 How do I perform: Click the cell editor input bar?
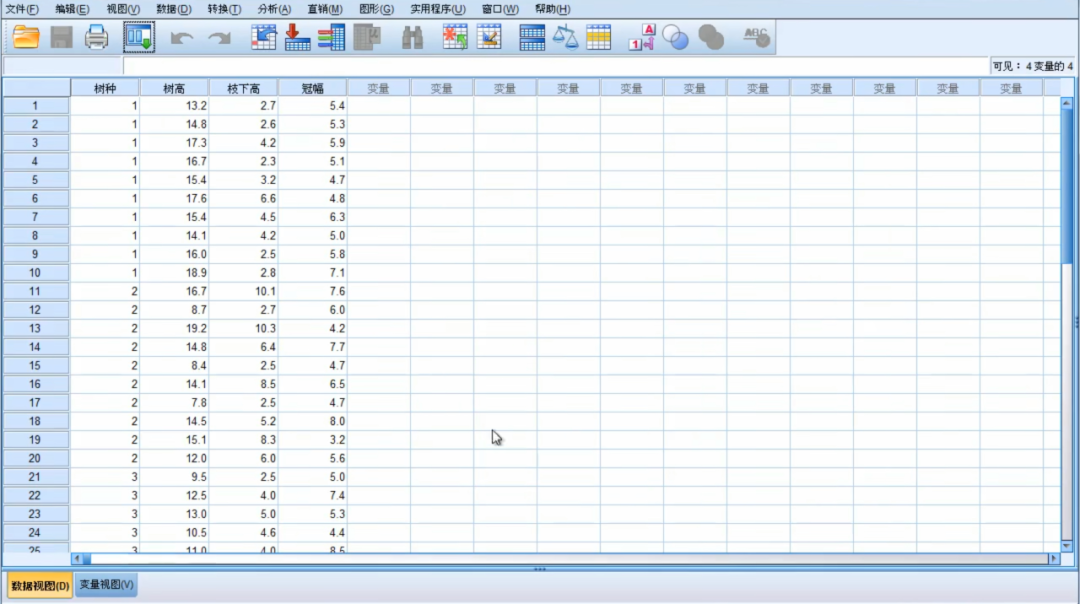click(x=550, y=66)
